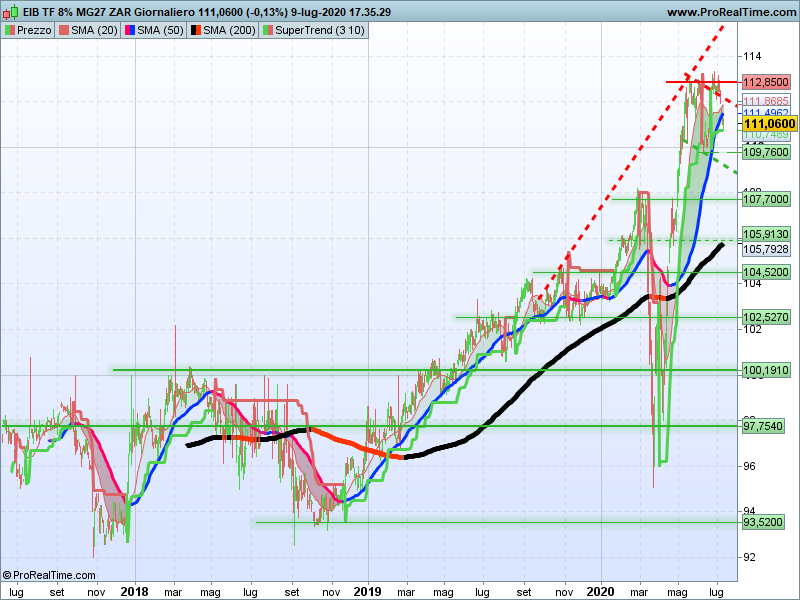Screen dimensions: 800x600
Task: Click the © ProRealTime.com copyright text
Action: [49, 575]
